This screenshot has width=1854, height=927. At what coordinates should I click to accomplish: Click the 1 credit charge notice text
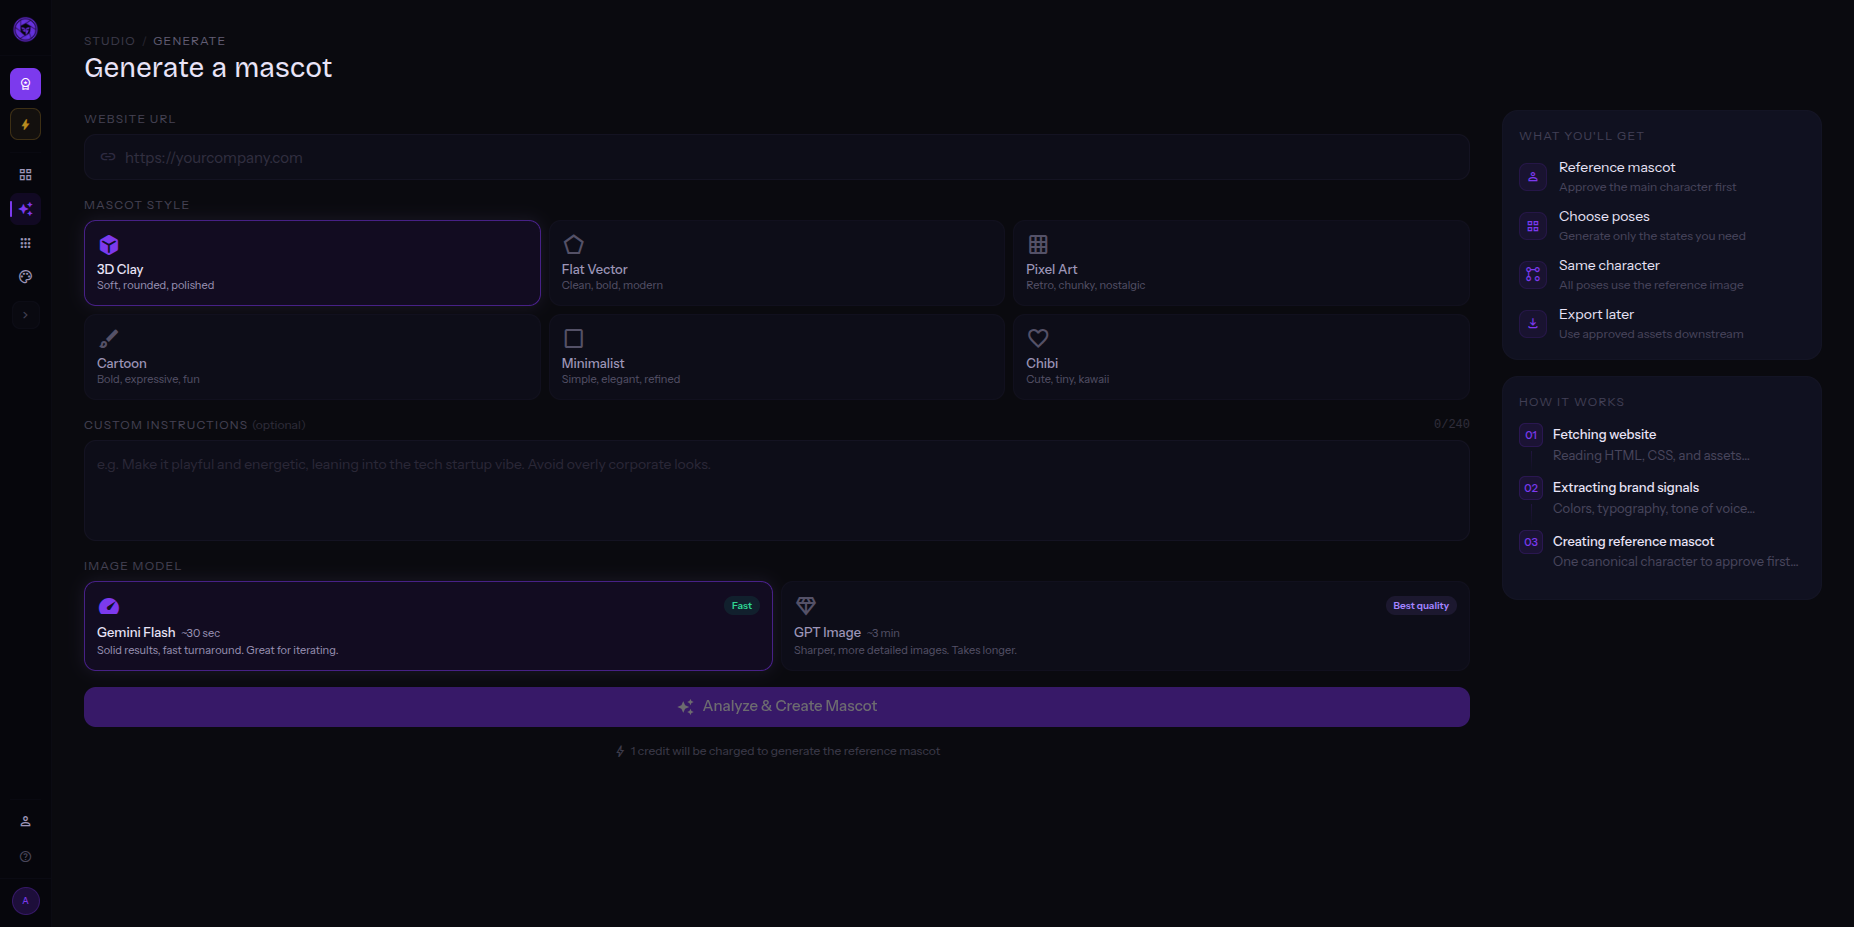pos(785,751)
